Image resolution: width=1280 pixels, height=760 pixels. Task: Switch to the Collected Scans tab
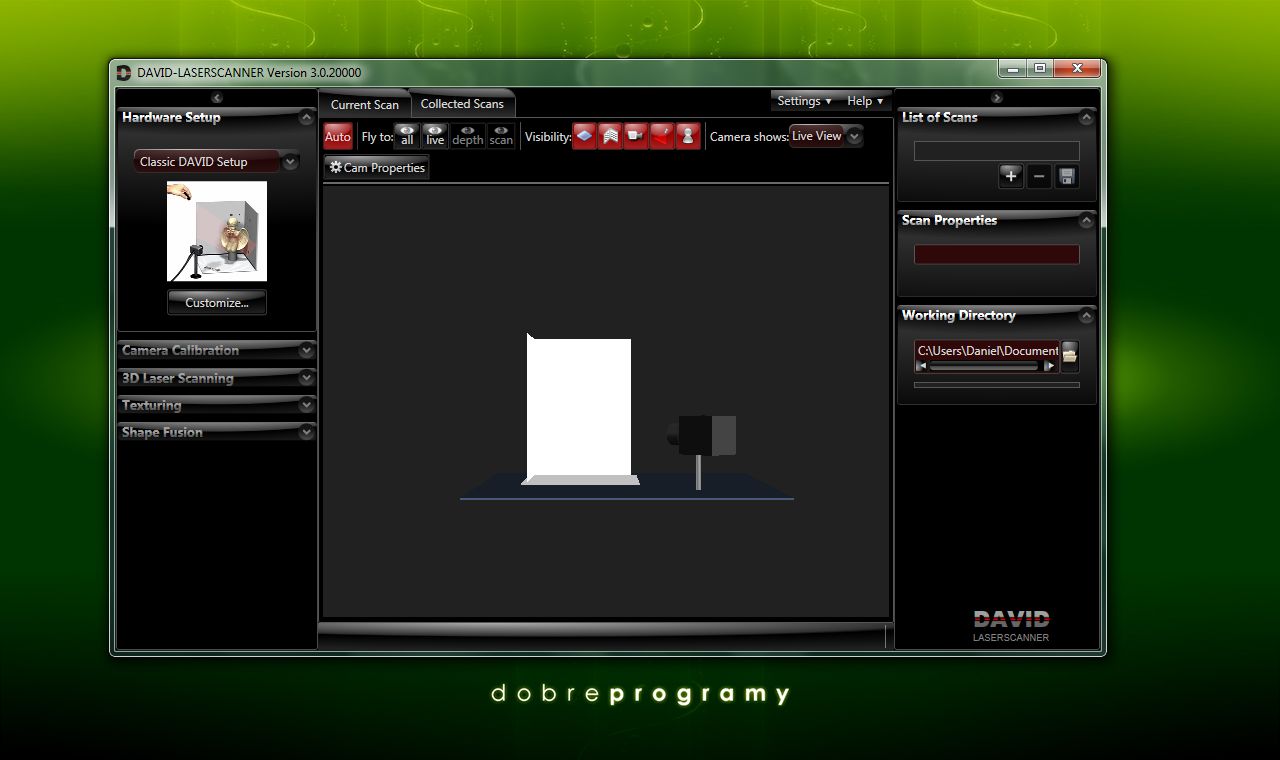click(x=462, y=104)
